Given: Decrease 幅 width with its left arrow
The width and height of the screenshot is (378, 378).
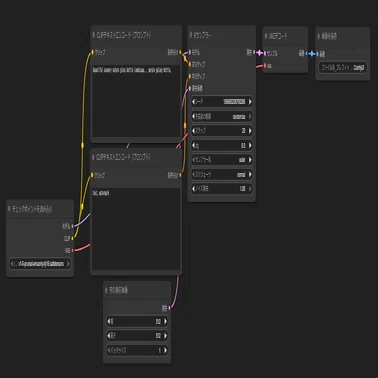Looking at the screenshot, I should 109,321.
